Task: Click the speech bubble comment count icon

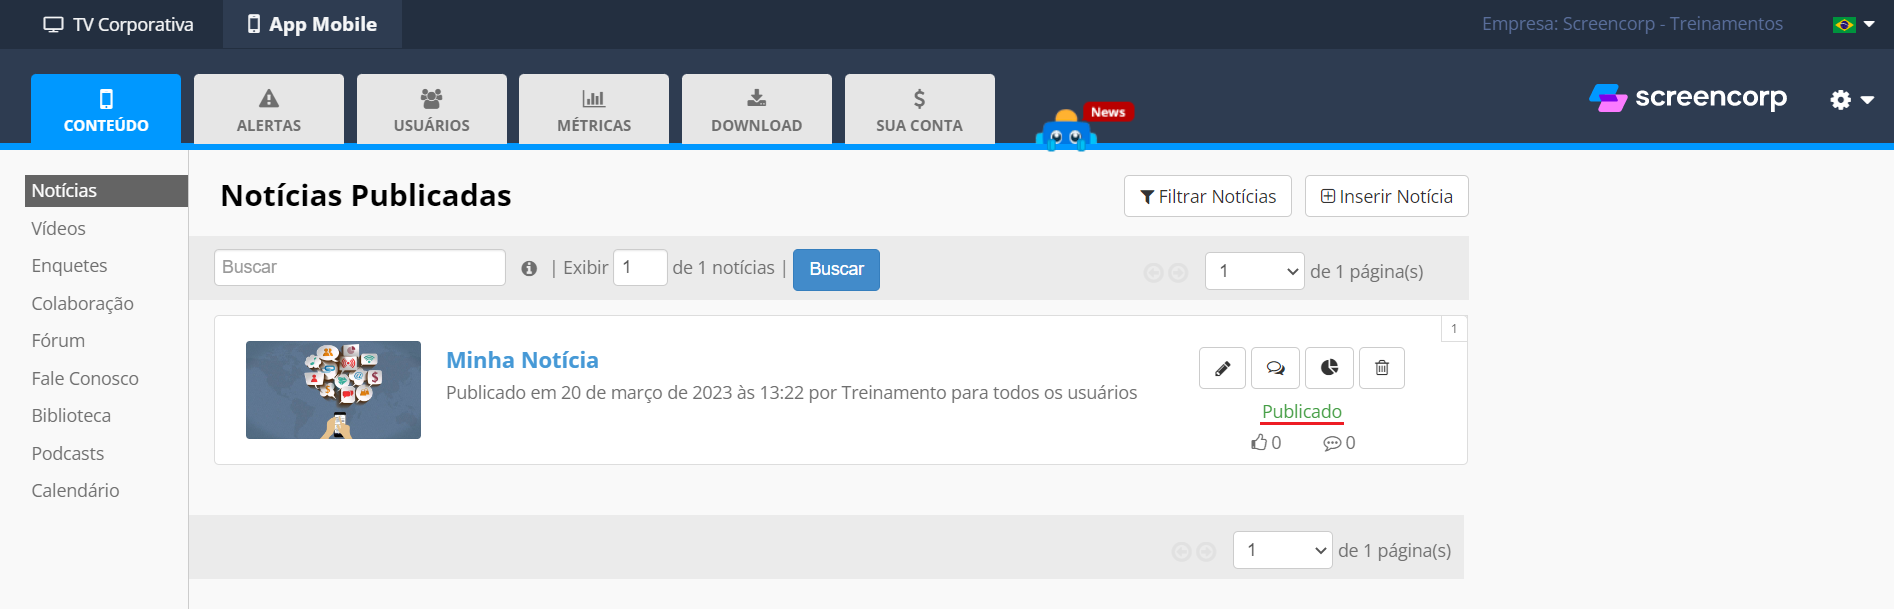Action: coord(1332,443)
